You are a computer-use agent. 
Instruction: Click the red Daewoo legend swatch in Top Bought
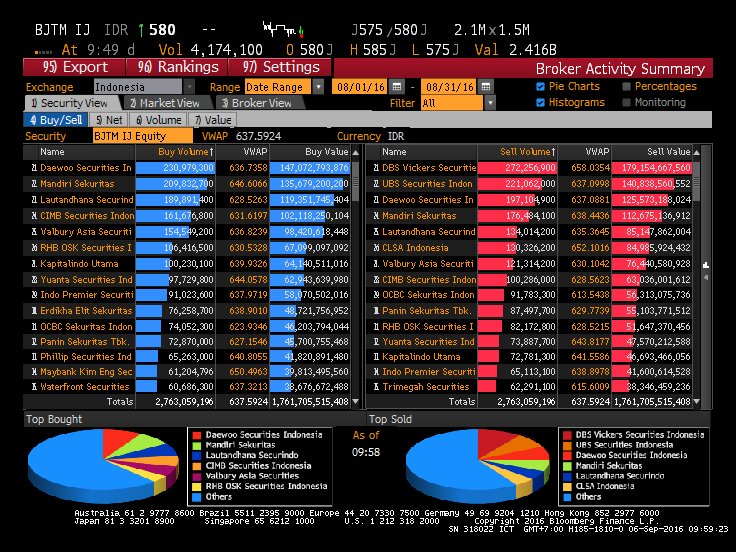point(196,435)
